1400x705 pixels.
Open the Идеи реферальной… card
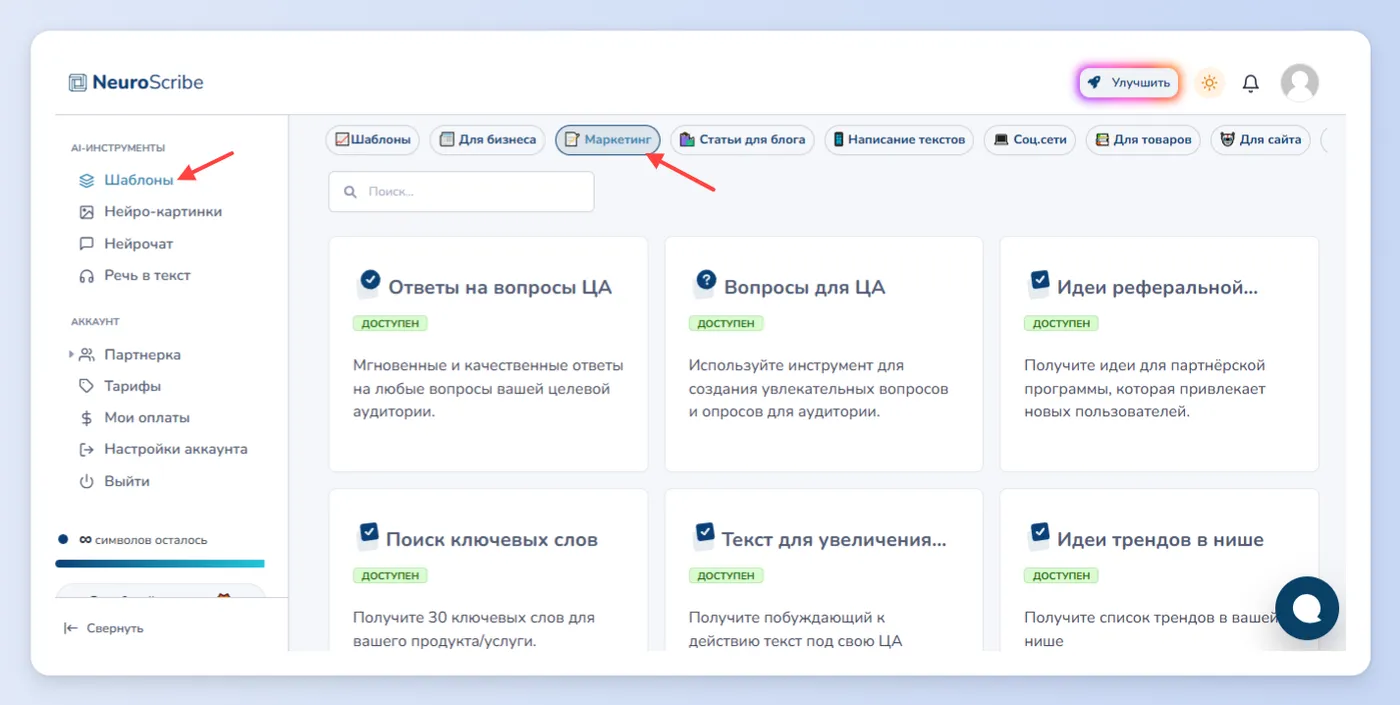pos(1159,354)
